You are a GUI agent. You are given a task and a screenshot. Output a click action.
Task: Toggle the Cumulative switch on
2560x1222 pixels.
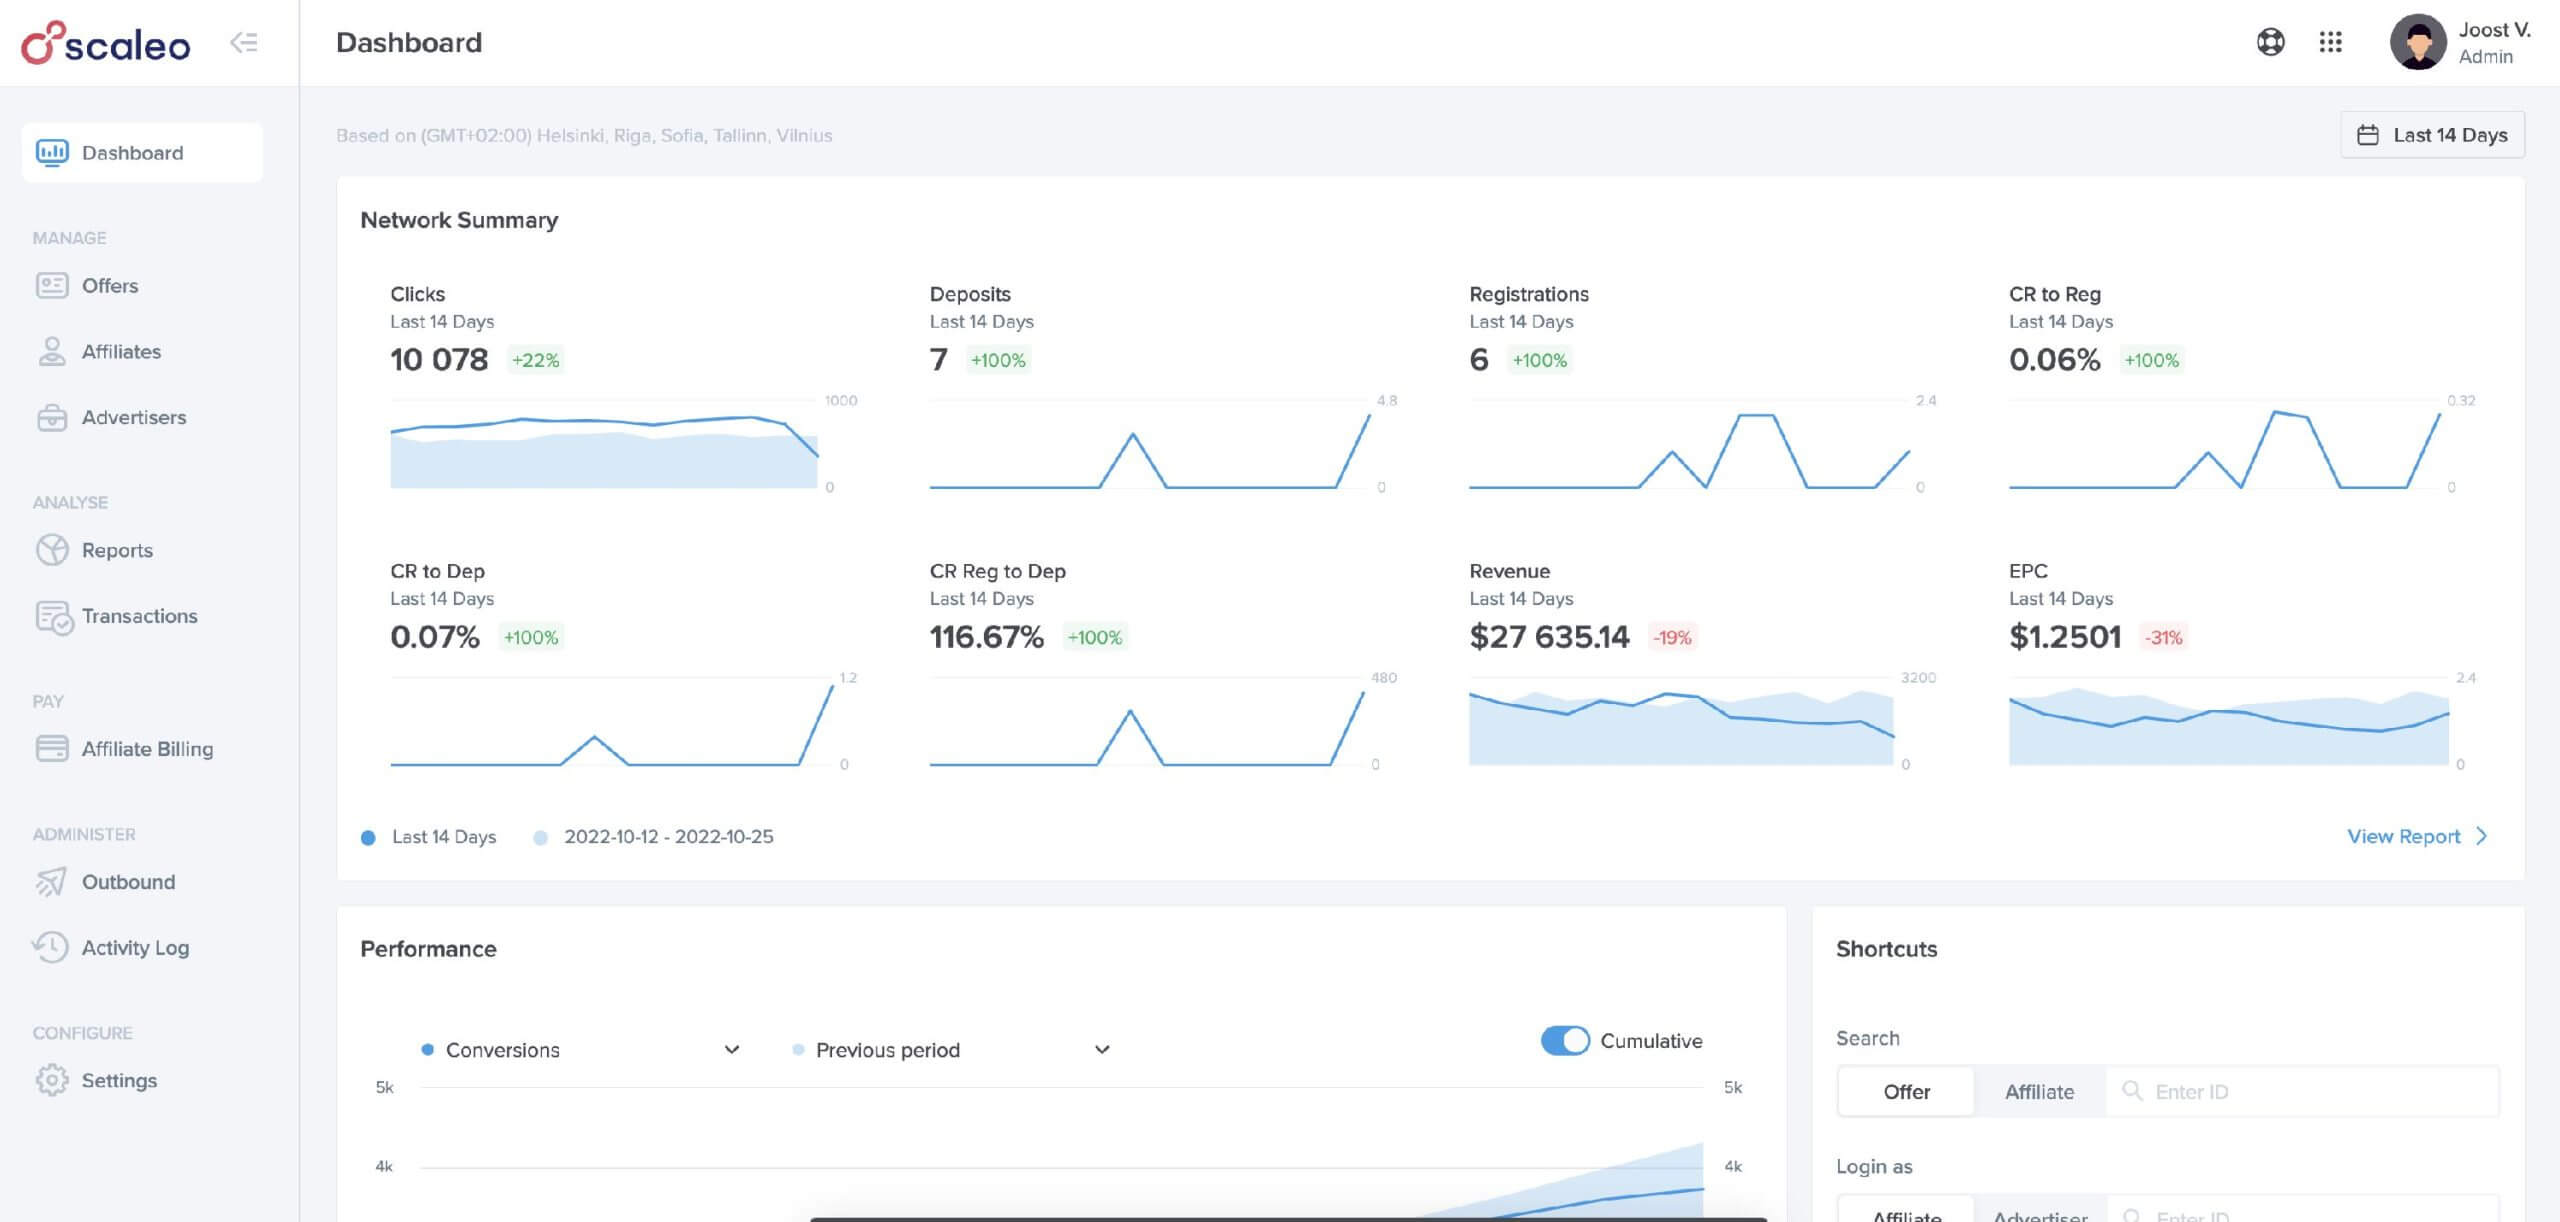tap(1562, 1041)
